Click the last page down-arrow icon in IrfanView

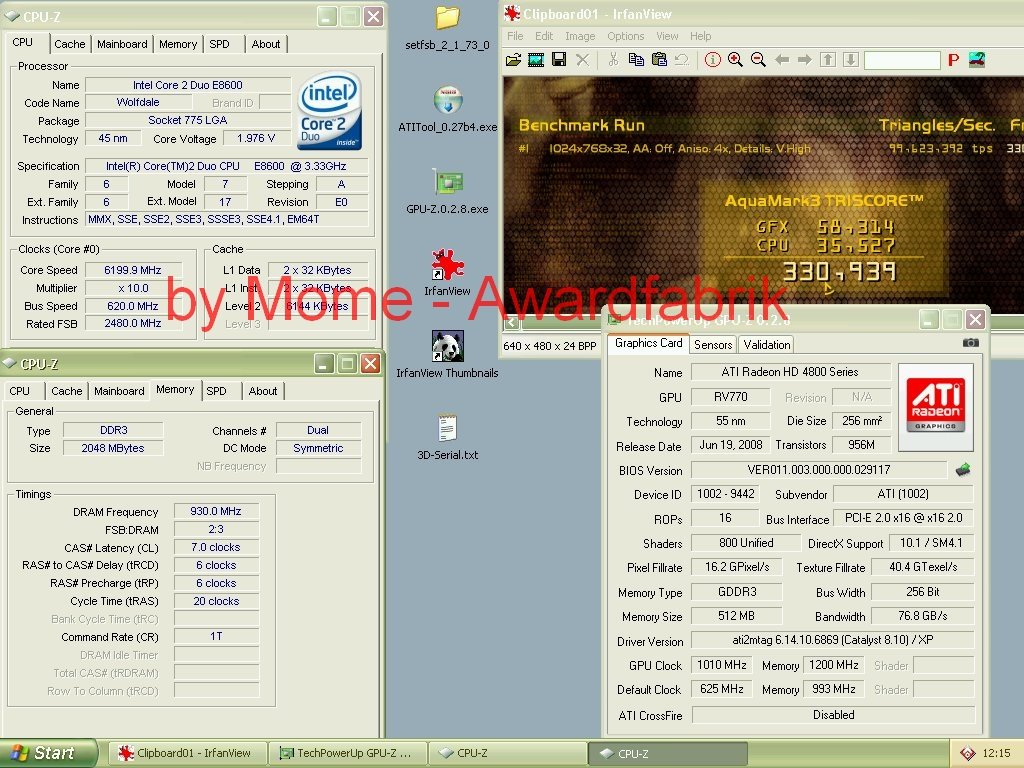850,60
